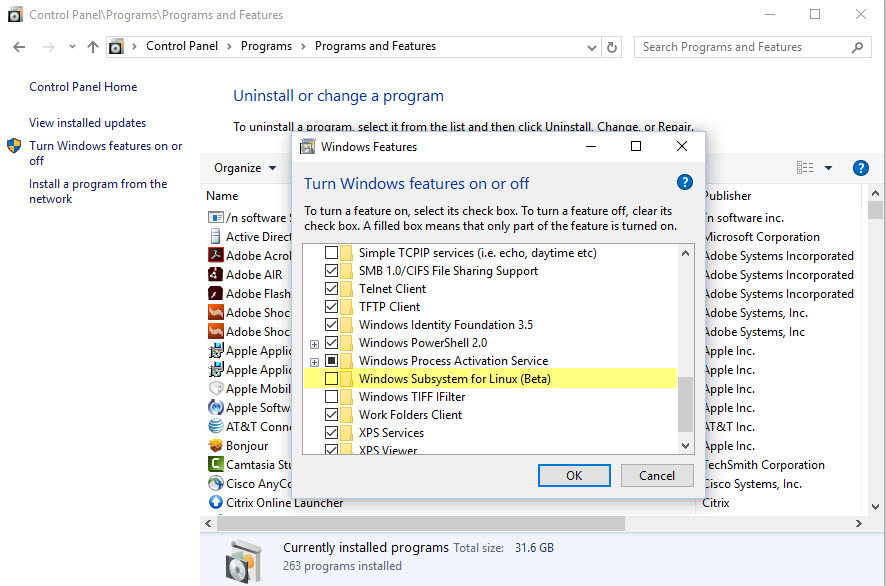Viewport: 886px width, 586px height.
Task: Open Turn Windows features on or off link
Action: (x=105, y=153)
